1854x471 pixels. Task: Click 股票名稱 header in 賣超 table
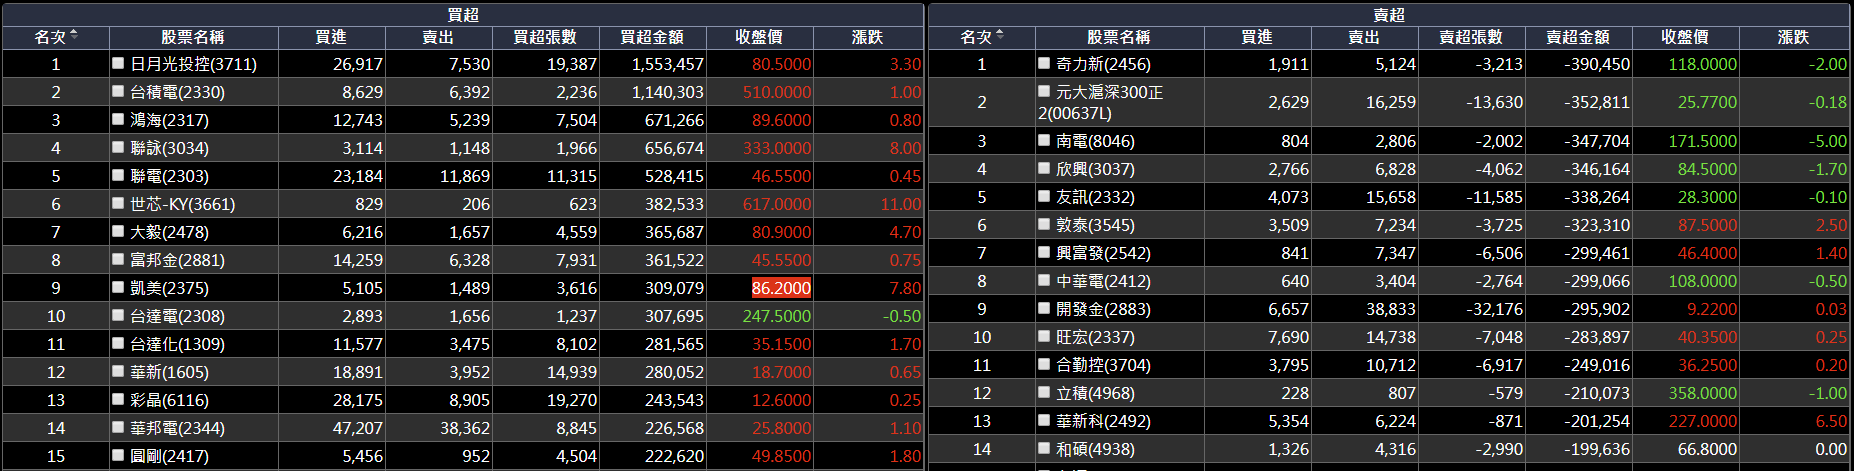tap(1118, 37)
